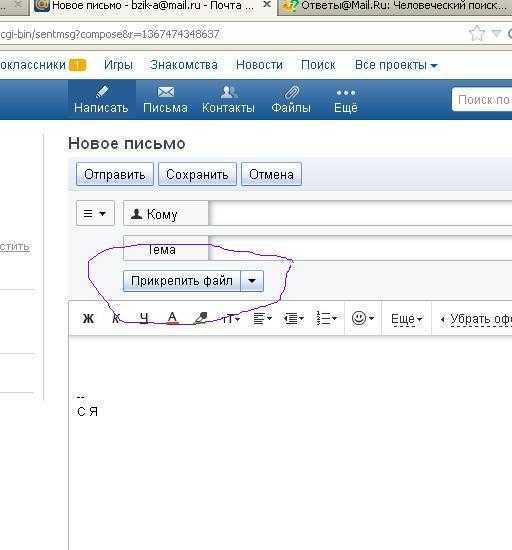Screen dimensions: 512x550
Task: Open indent options dropdown
Action: coord(294,319)
